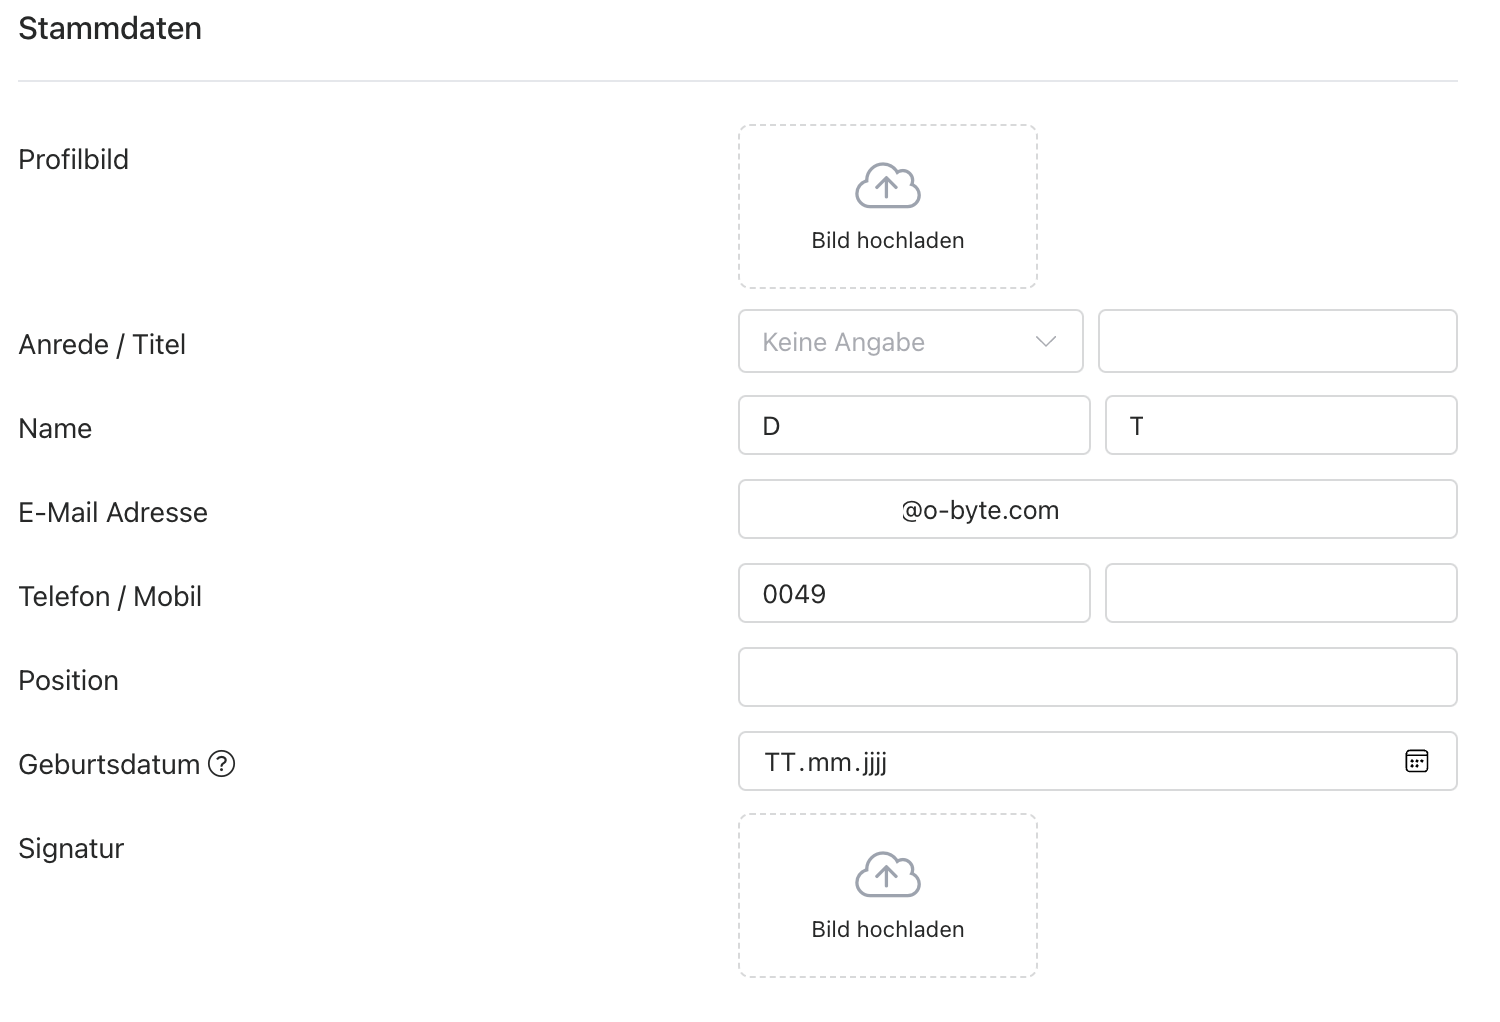The width and height of the screenshot is (1500, 1022).
Task: Click the Geburtsdatum help question mark icon
Action: click(x=221, y=764)
